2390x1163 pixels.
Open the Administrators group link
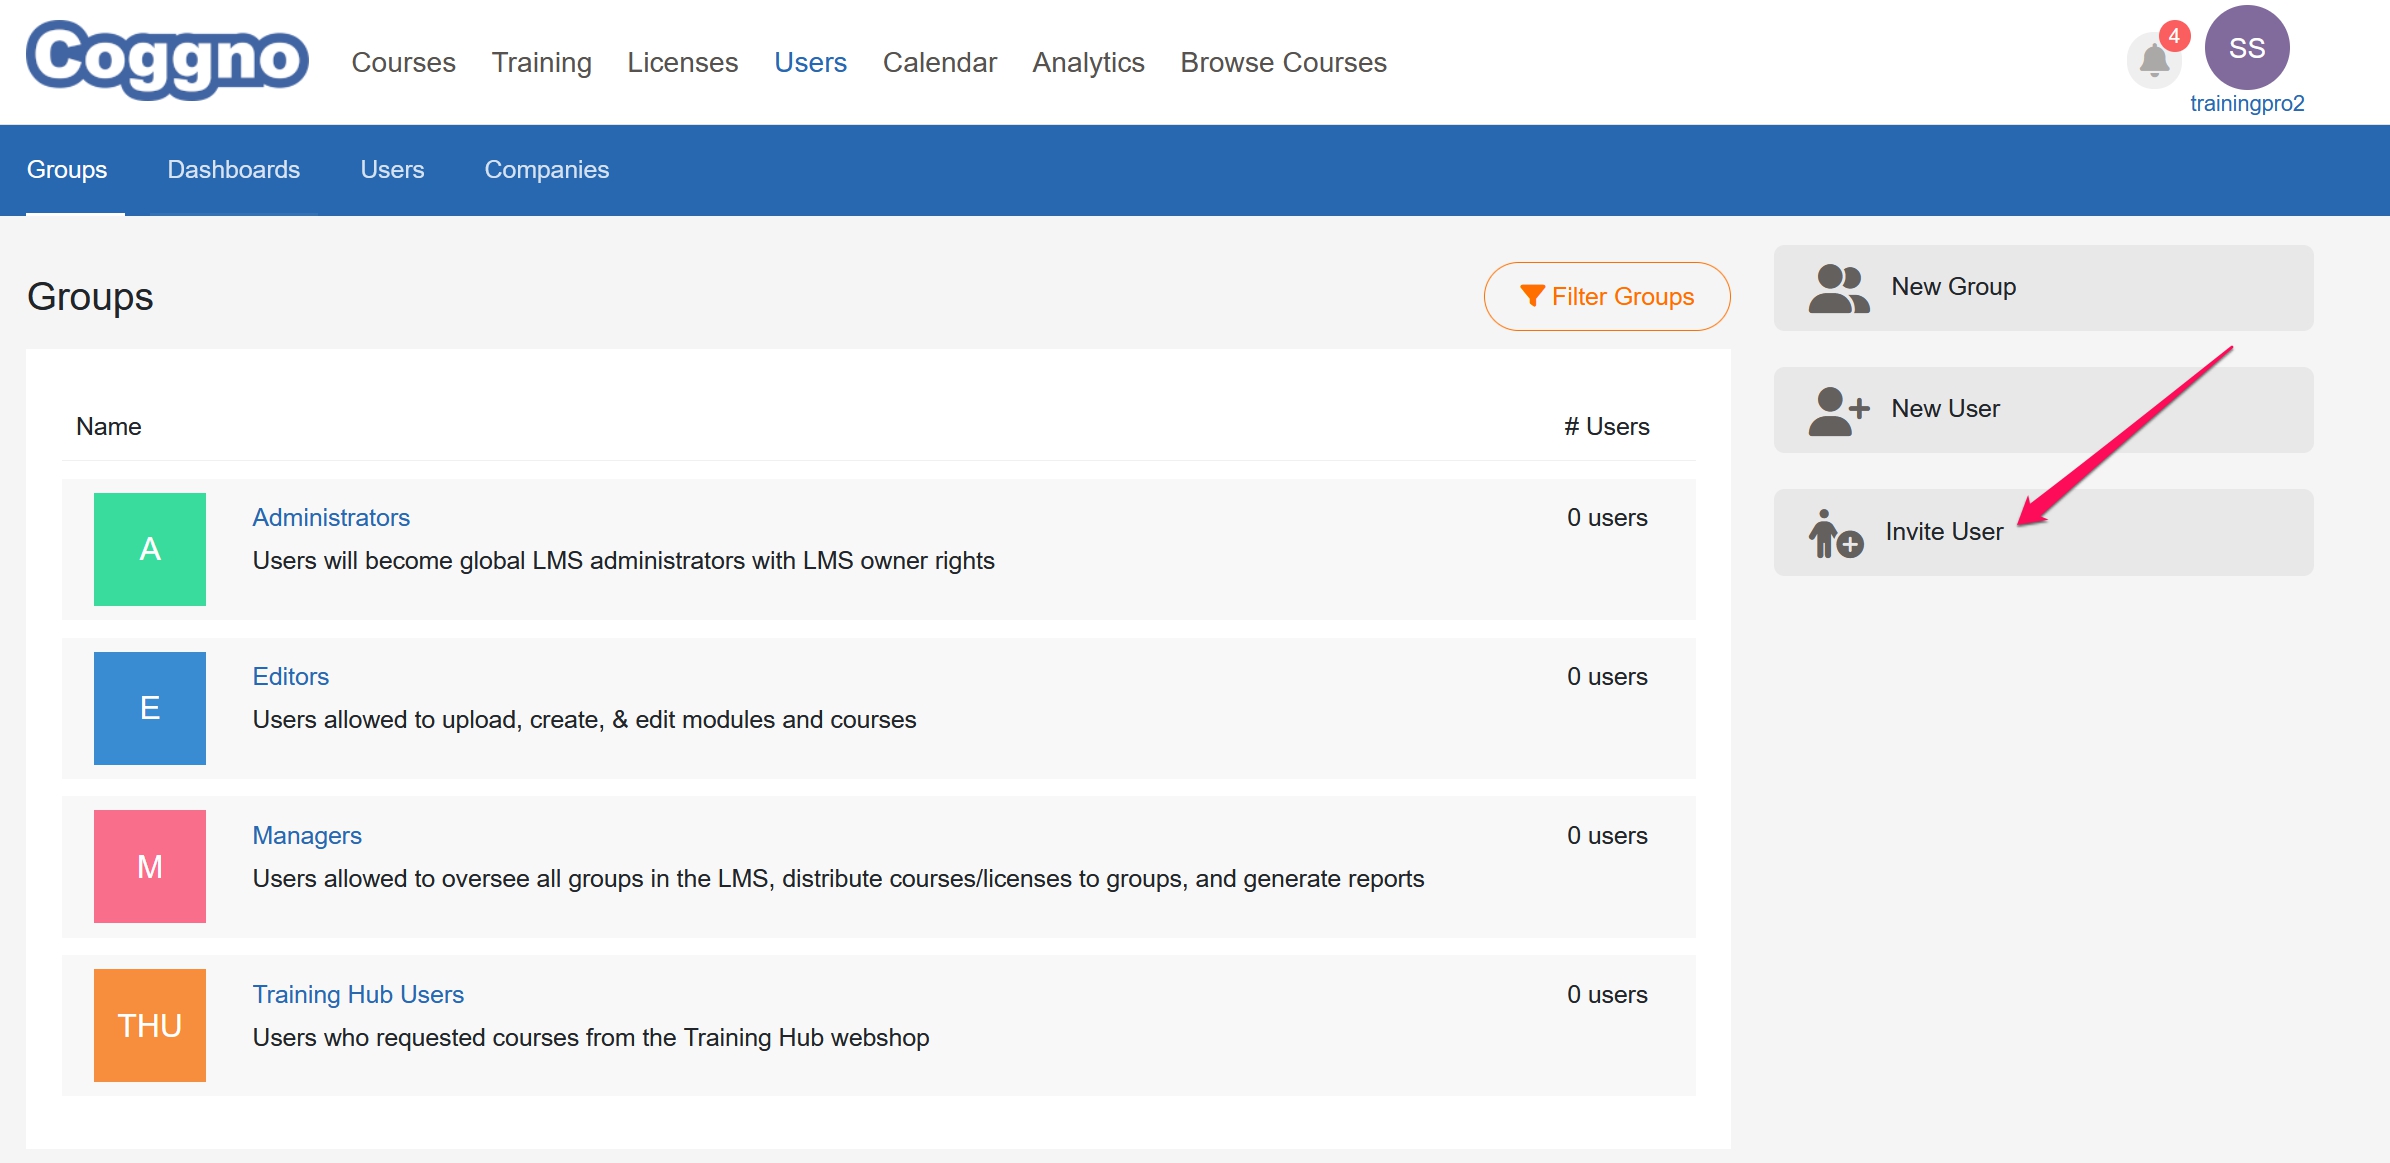pos(331,517)
